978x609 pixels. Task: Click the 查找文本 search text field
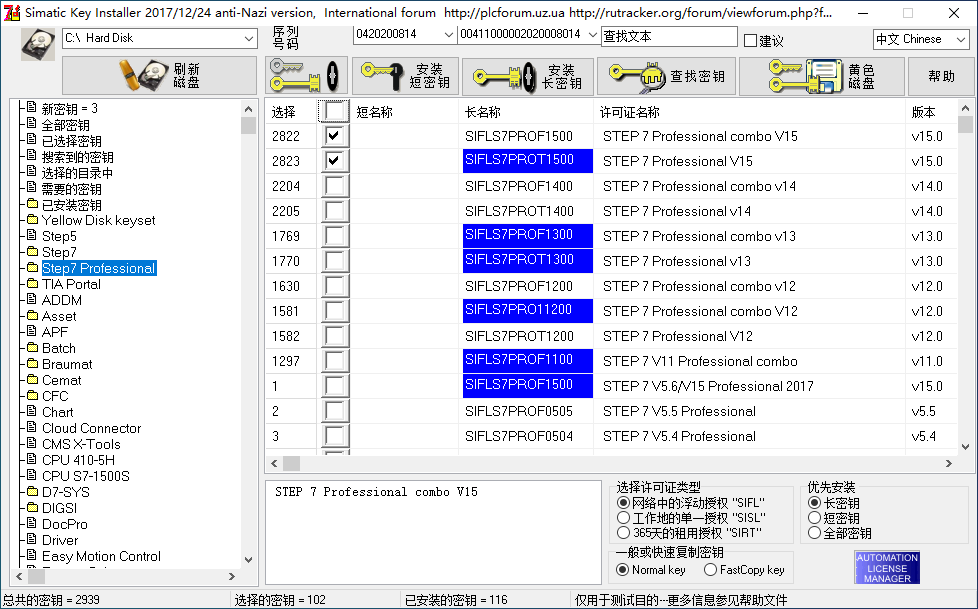click(x=669, y=36)
